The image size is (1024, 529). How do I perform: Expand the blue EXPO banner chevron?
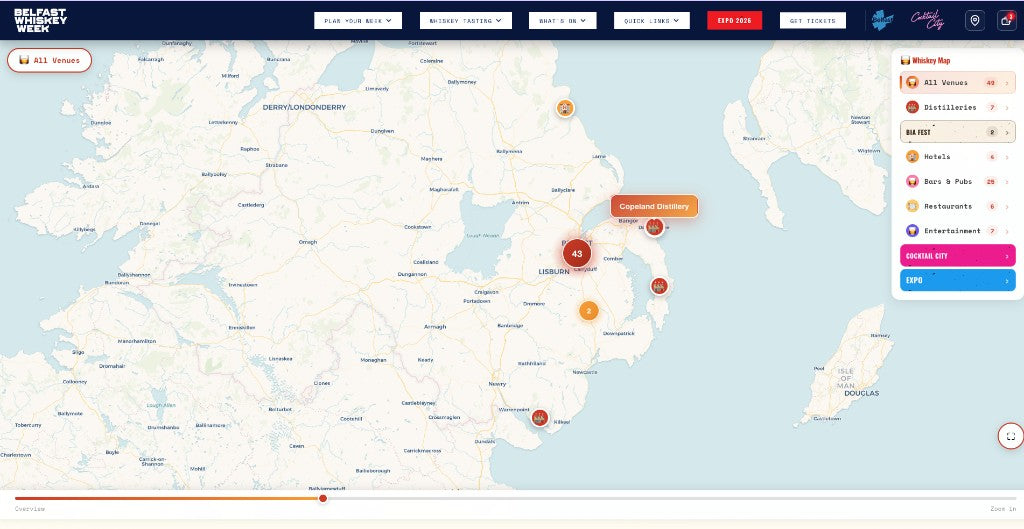click(x=1007, y=280)
